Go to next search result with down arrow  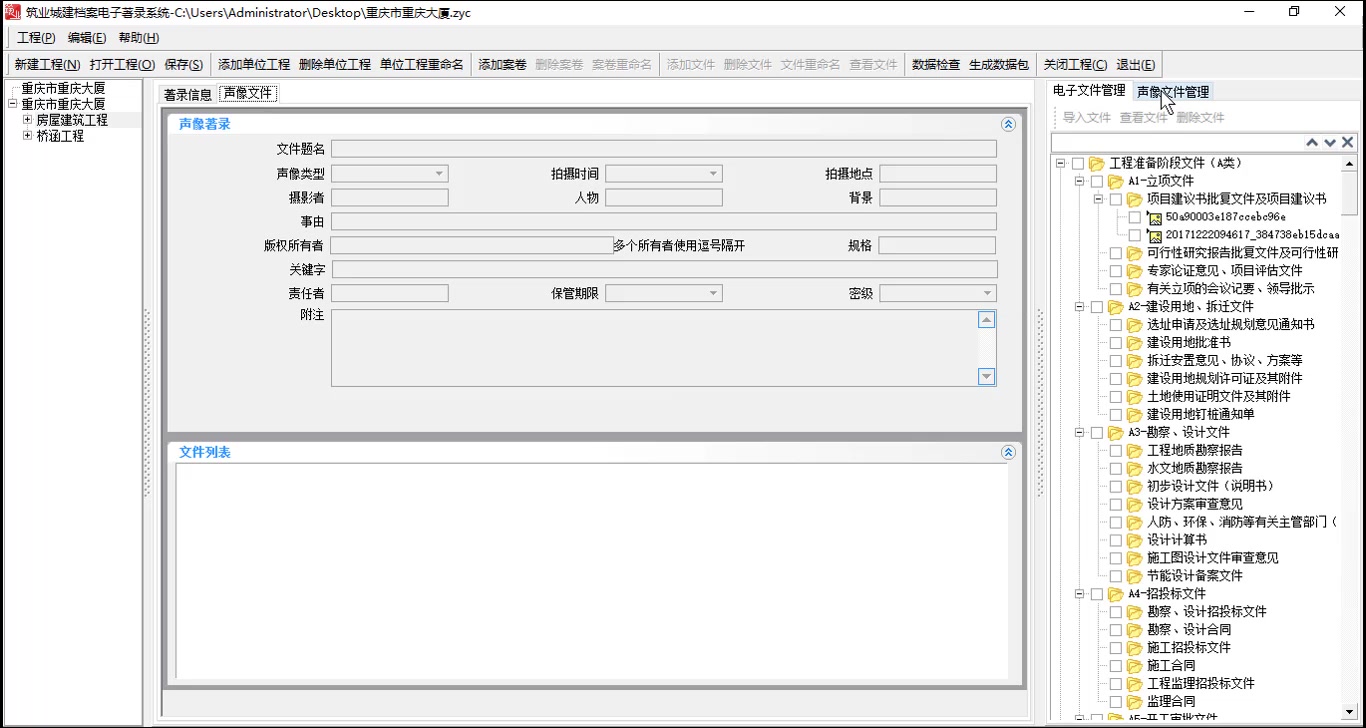click(1330, 143)
